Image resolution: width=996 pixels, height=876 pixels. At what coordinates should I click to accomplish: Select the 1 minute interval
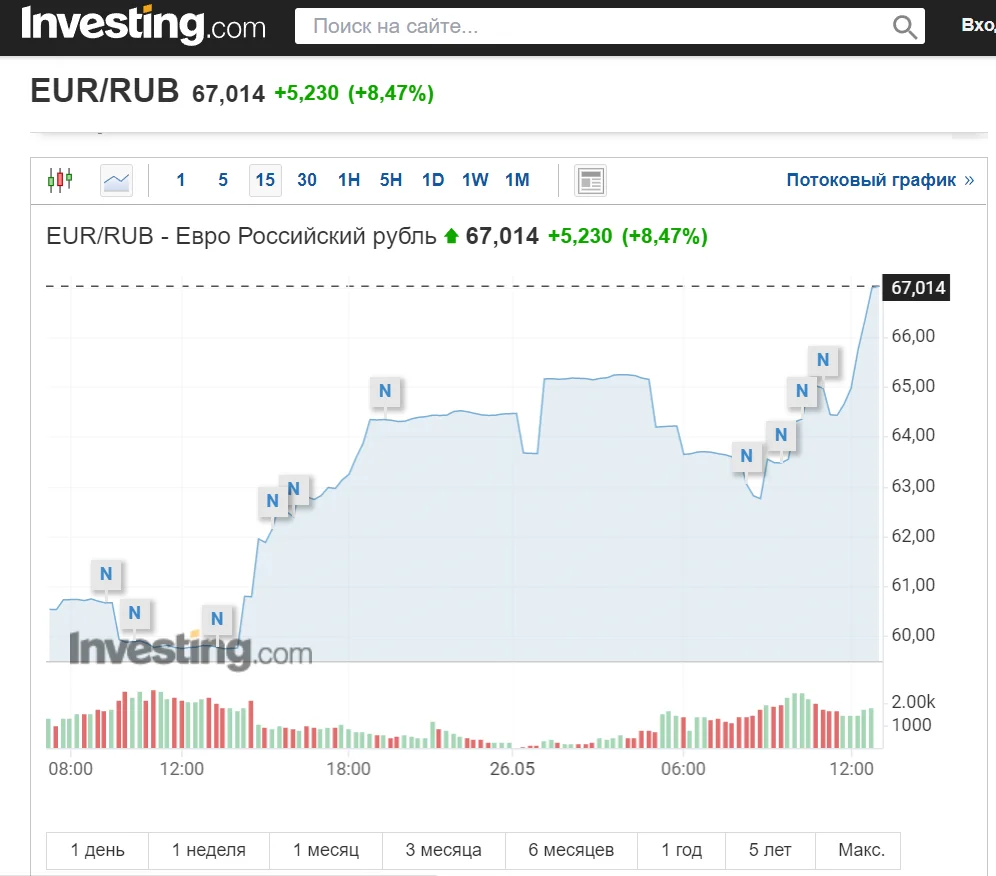(x=181, y=181)
